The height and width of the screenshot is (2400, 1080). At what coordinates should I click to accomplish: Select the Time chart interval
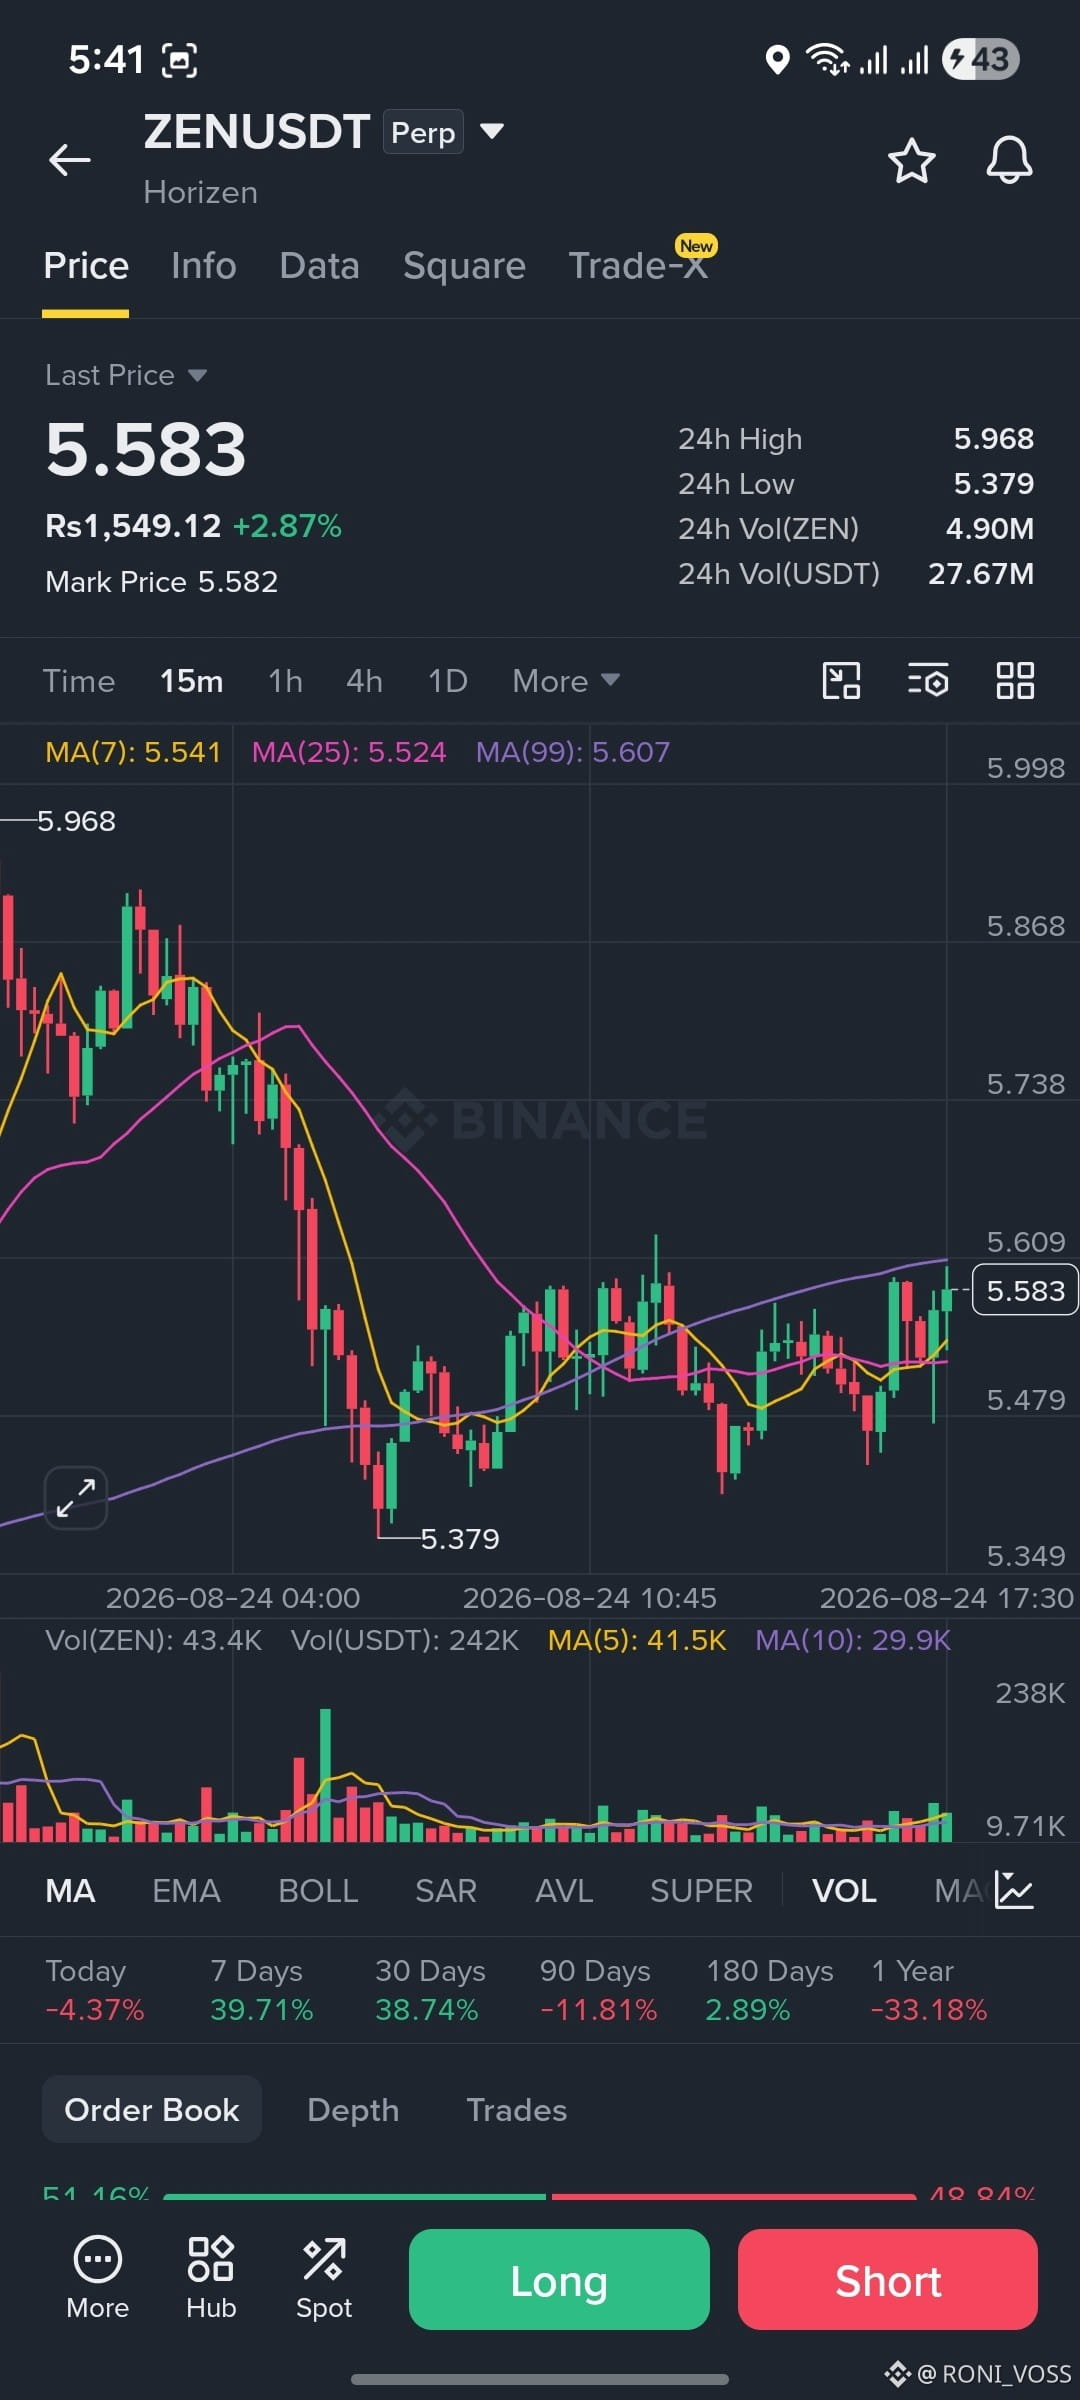[x=79, y=681]
